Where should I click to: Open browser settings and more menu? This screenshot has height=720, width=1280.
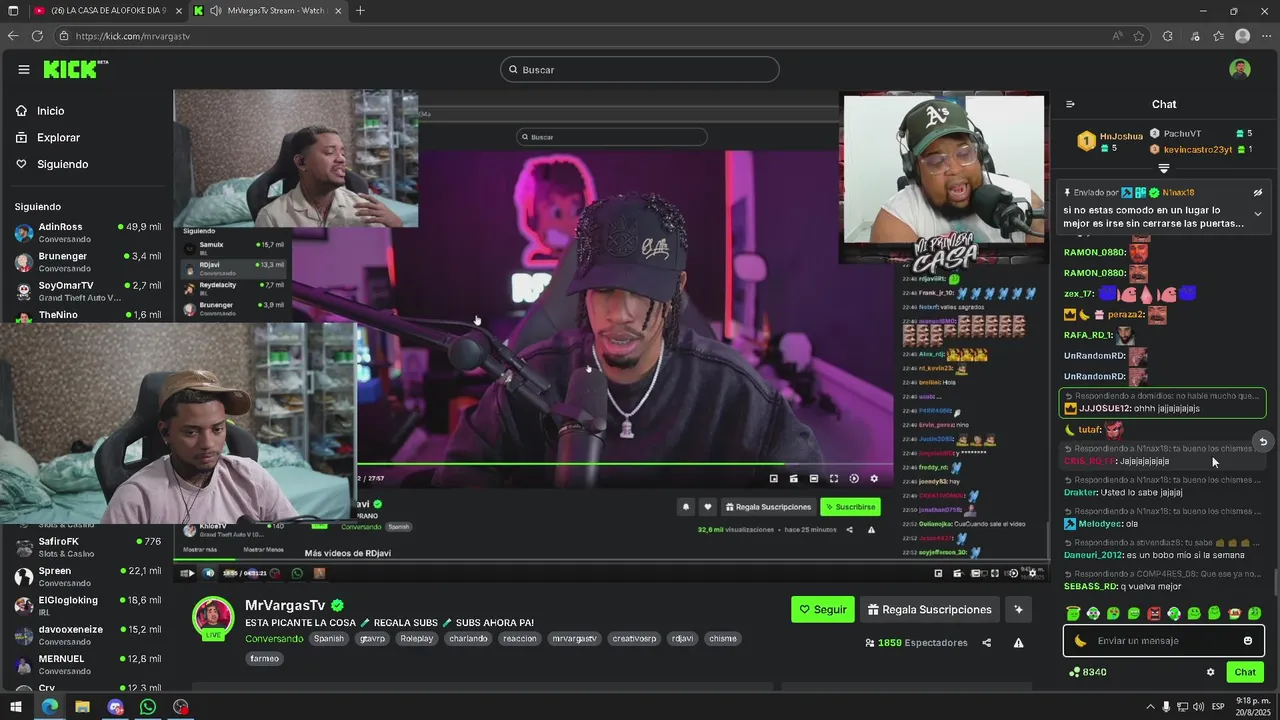click(1265, 36)
